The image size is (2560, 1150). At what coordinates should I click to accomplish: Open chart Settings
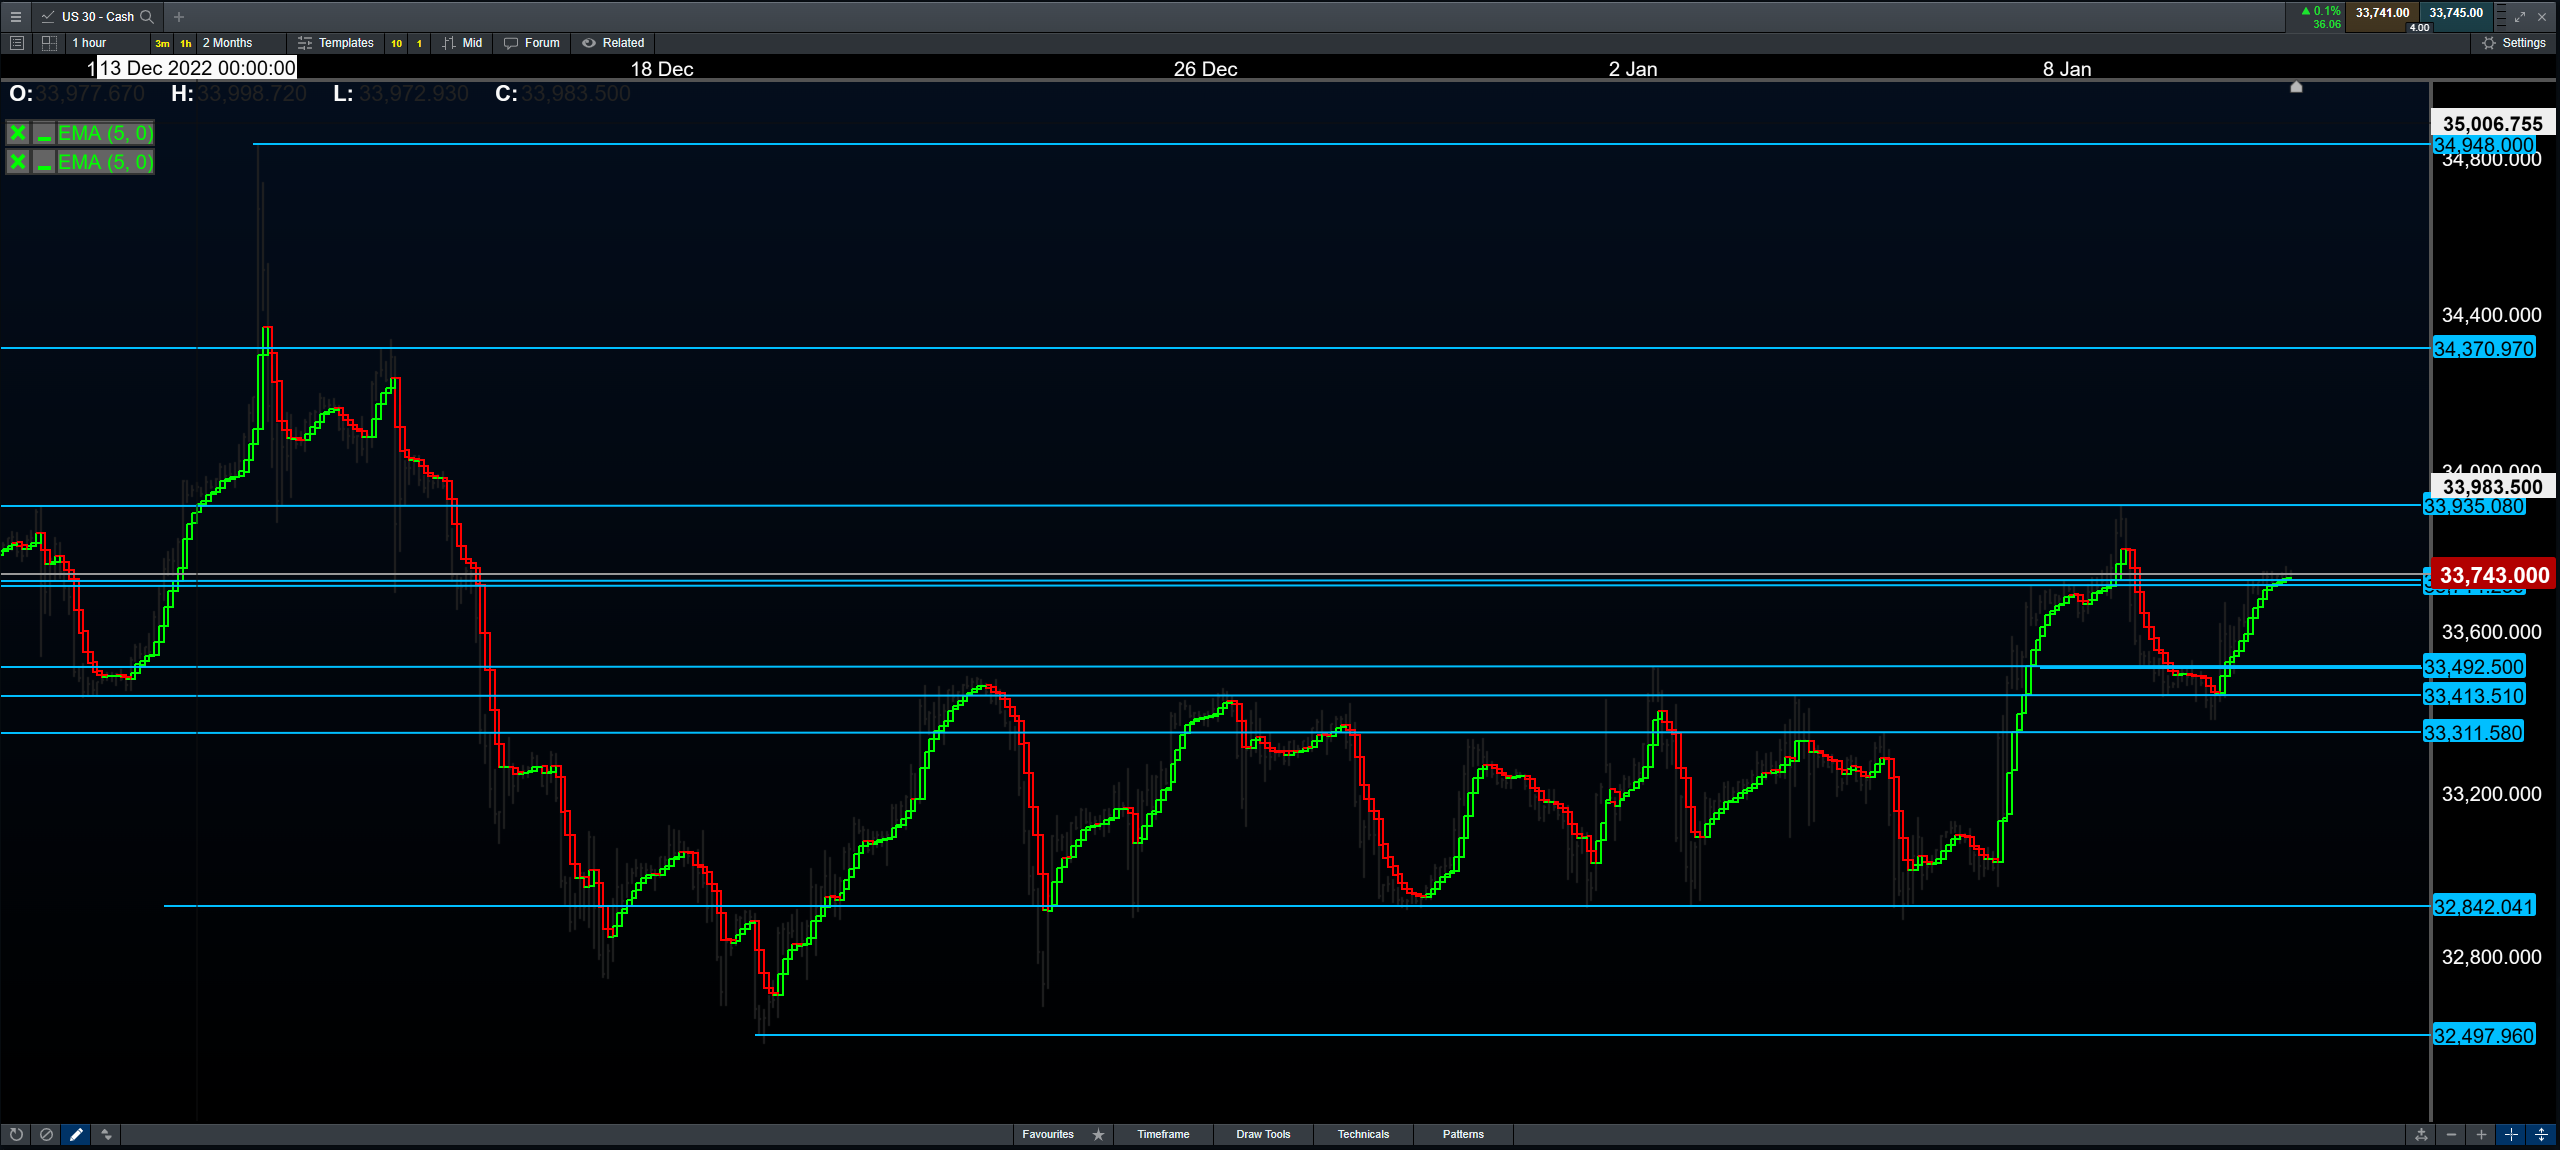click(2514, 43)
